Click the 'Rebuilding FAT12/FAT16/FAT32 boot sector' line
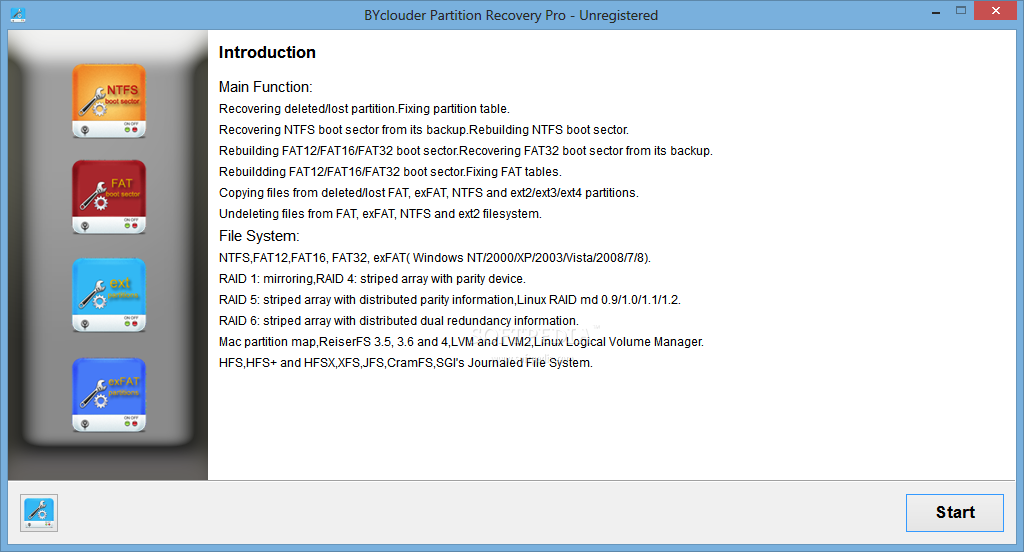The height and width of the screenshot is (552, 1024). pos(466,151)
